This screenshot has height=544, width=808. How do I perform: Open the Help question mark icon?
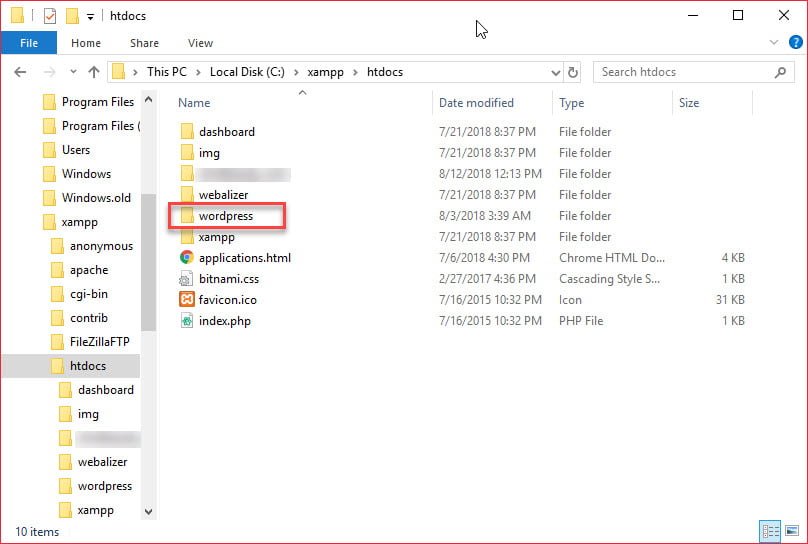tap(794, 43)
